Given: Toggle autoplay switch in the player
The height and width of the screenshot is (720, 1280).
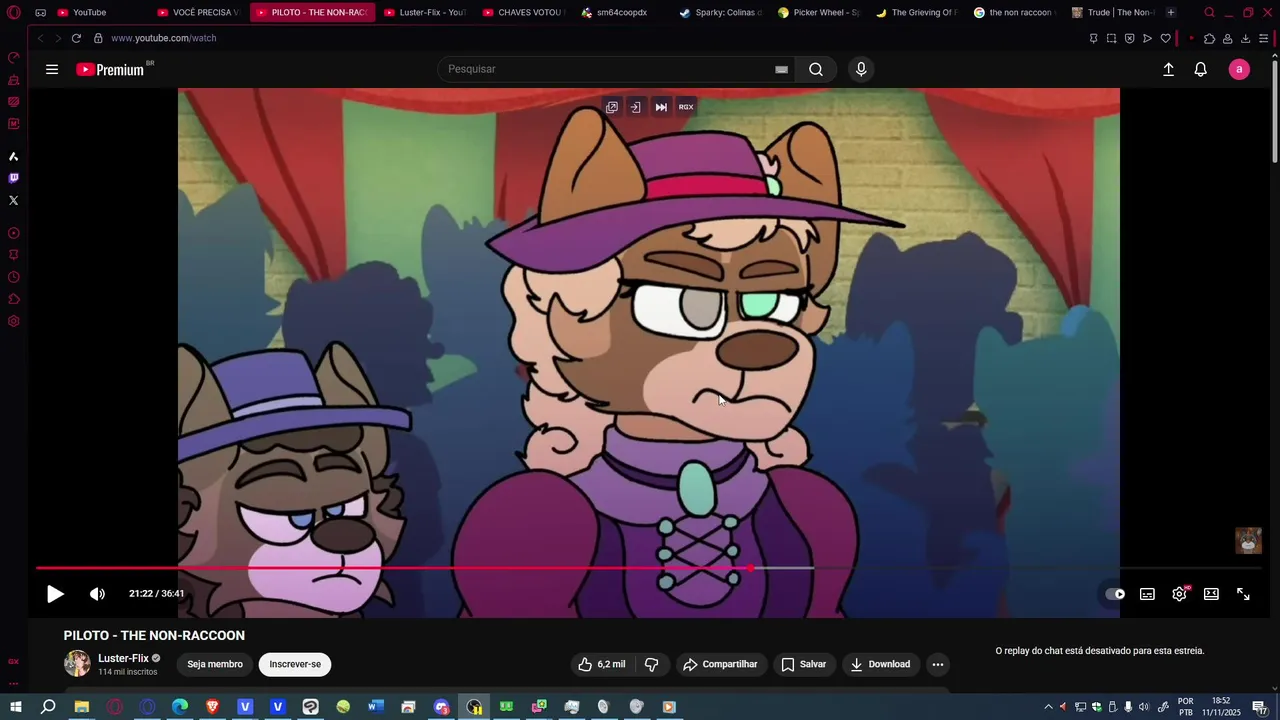Looking at the screenshot, I should click(1115, 594).
